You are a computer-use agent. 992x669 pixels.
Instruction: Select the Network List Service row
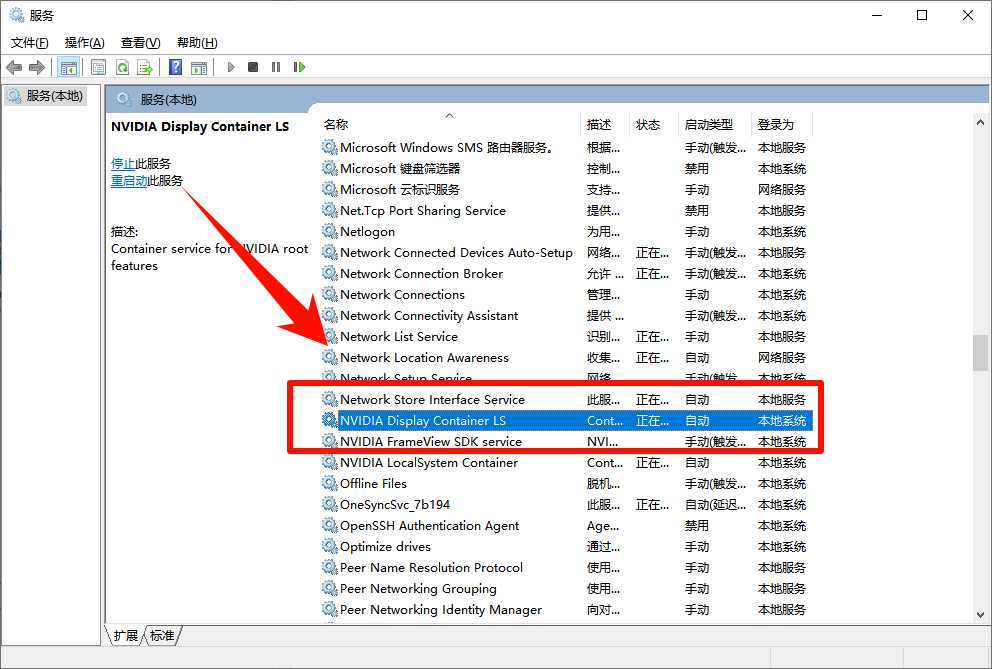(x=566, y=337)
